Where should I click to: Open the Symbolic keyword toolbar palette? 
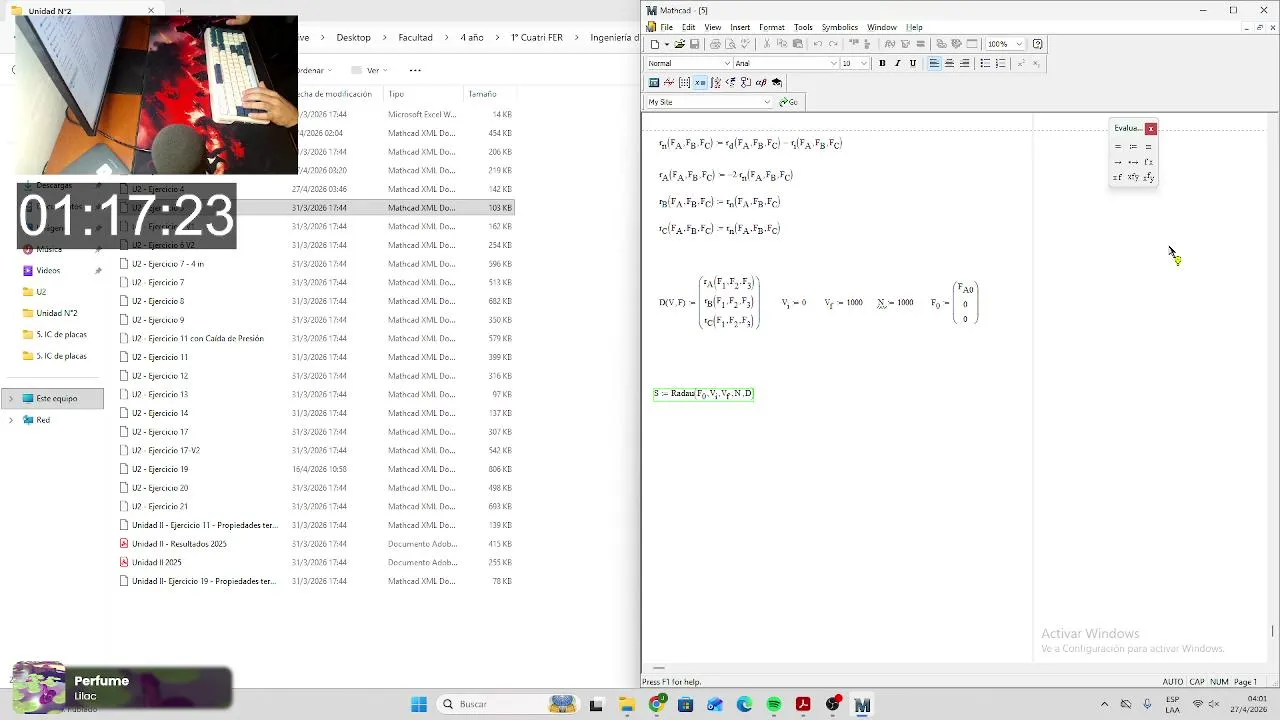click(777, 82)
